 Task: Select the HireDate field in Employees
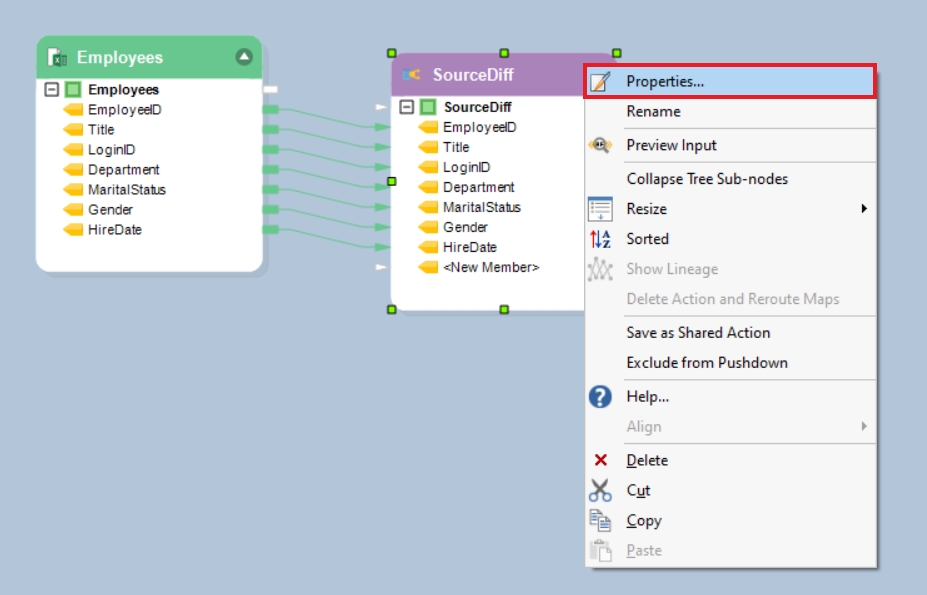click(x=115, y=230)
